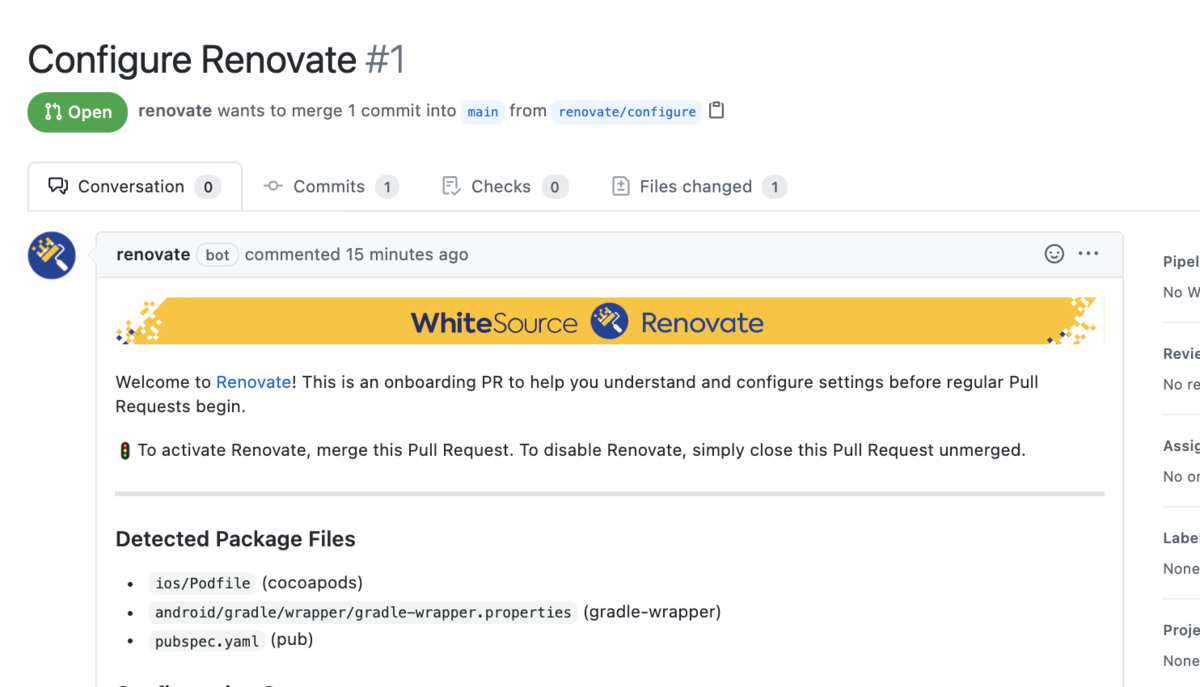Click renovate username in comment header
The height and width of the screenshot is (687, 1200).
[x=153, y=254]
